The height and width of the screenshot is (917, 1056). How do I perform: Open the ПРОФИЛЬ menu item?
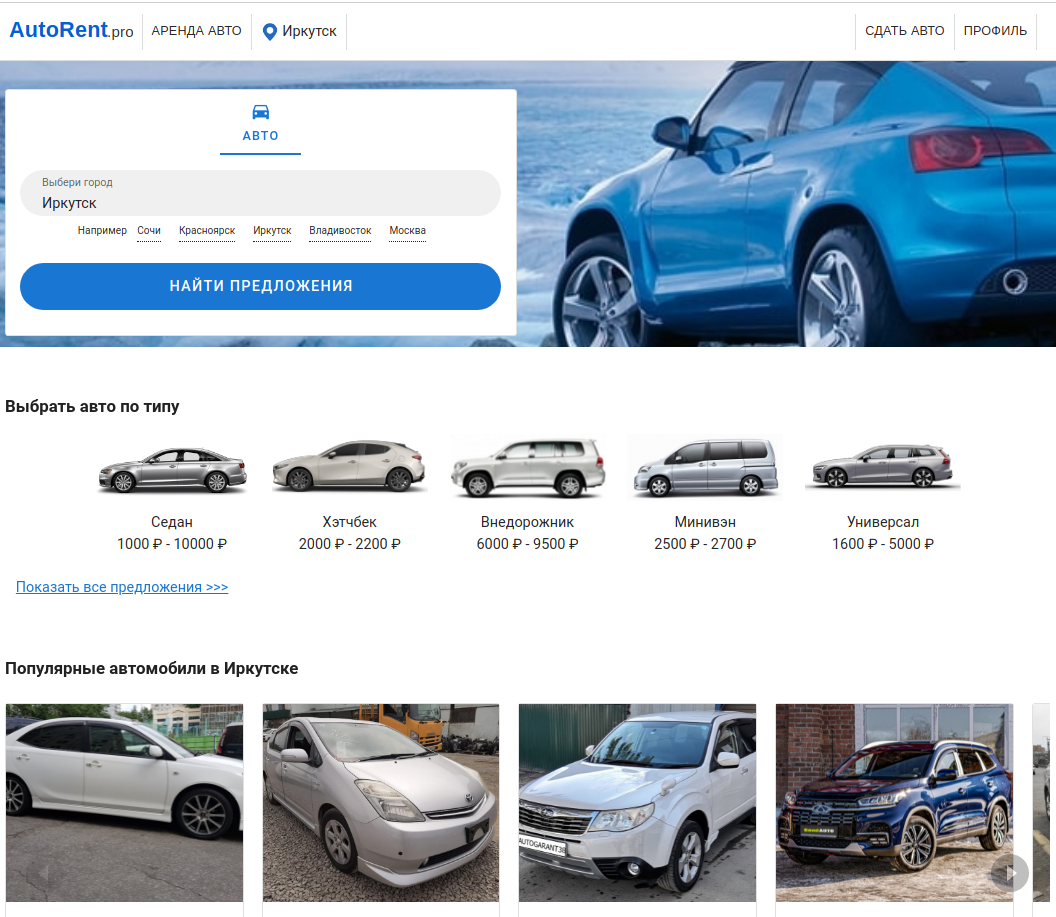click(995, 31)
